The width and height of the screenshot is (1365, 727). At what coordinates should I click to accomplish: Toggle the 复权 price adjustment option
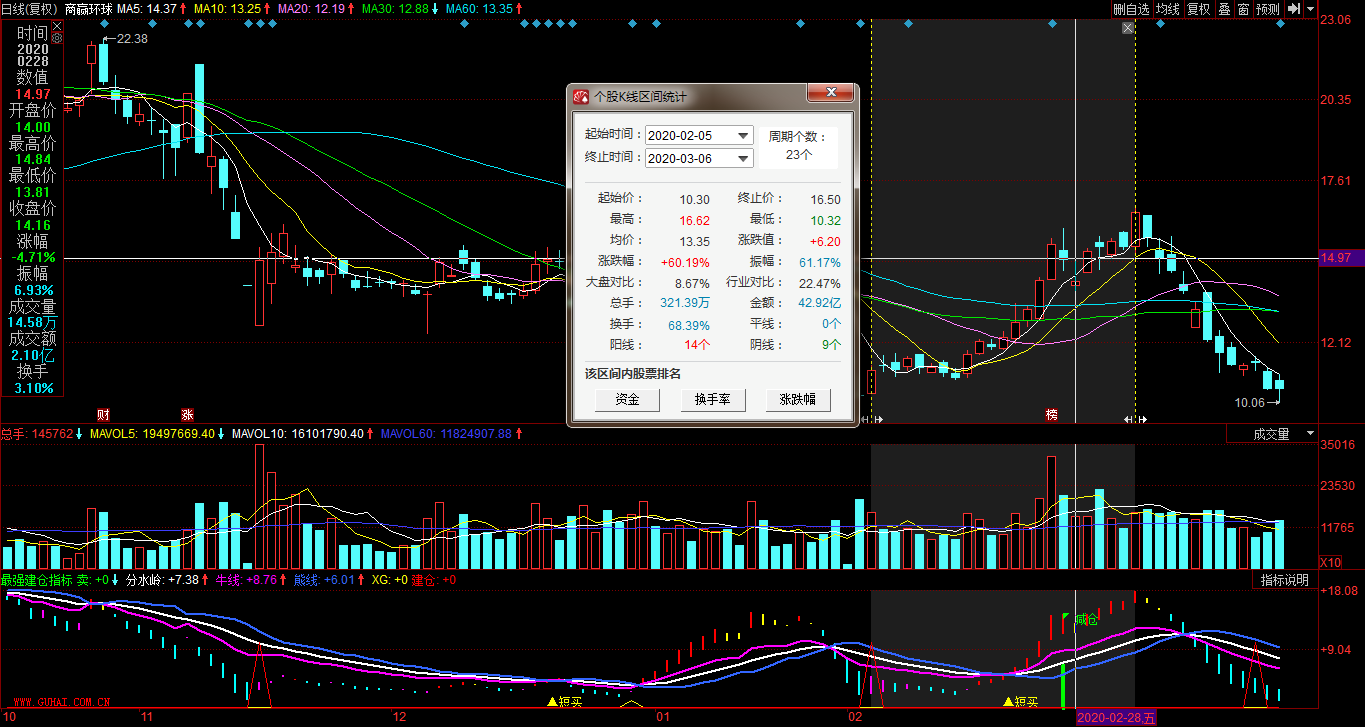pyautogui.click(x=1198, y=9)
